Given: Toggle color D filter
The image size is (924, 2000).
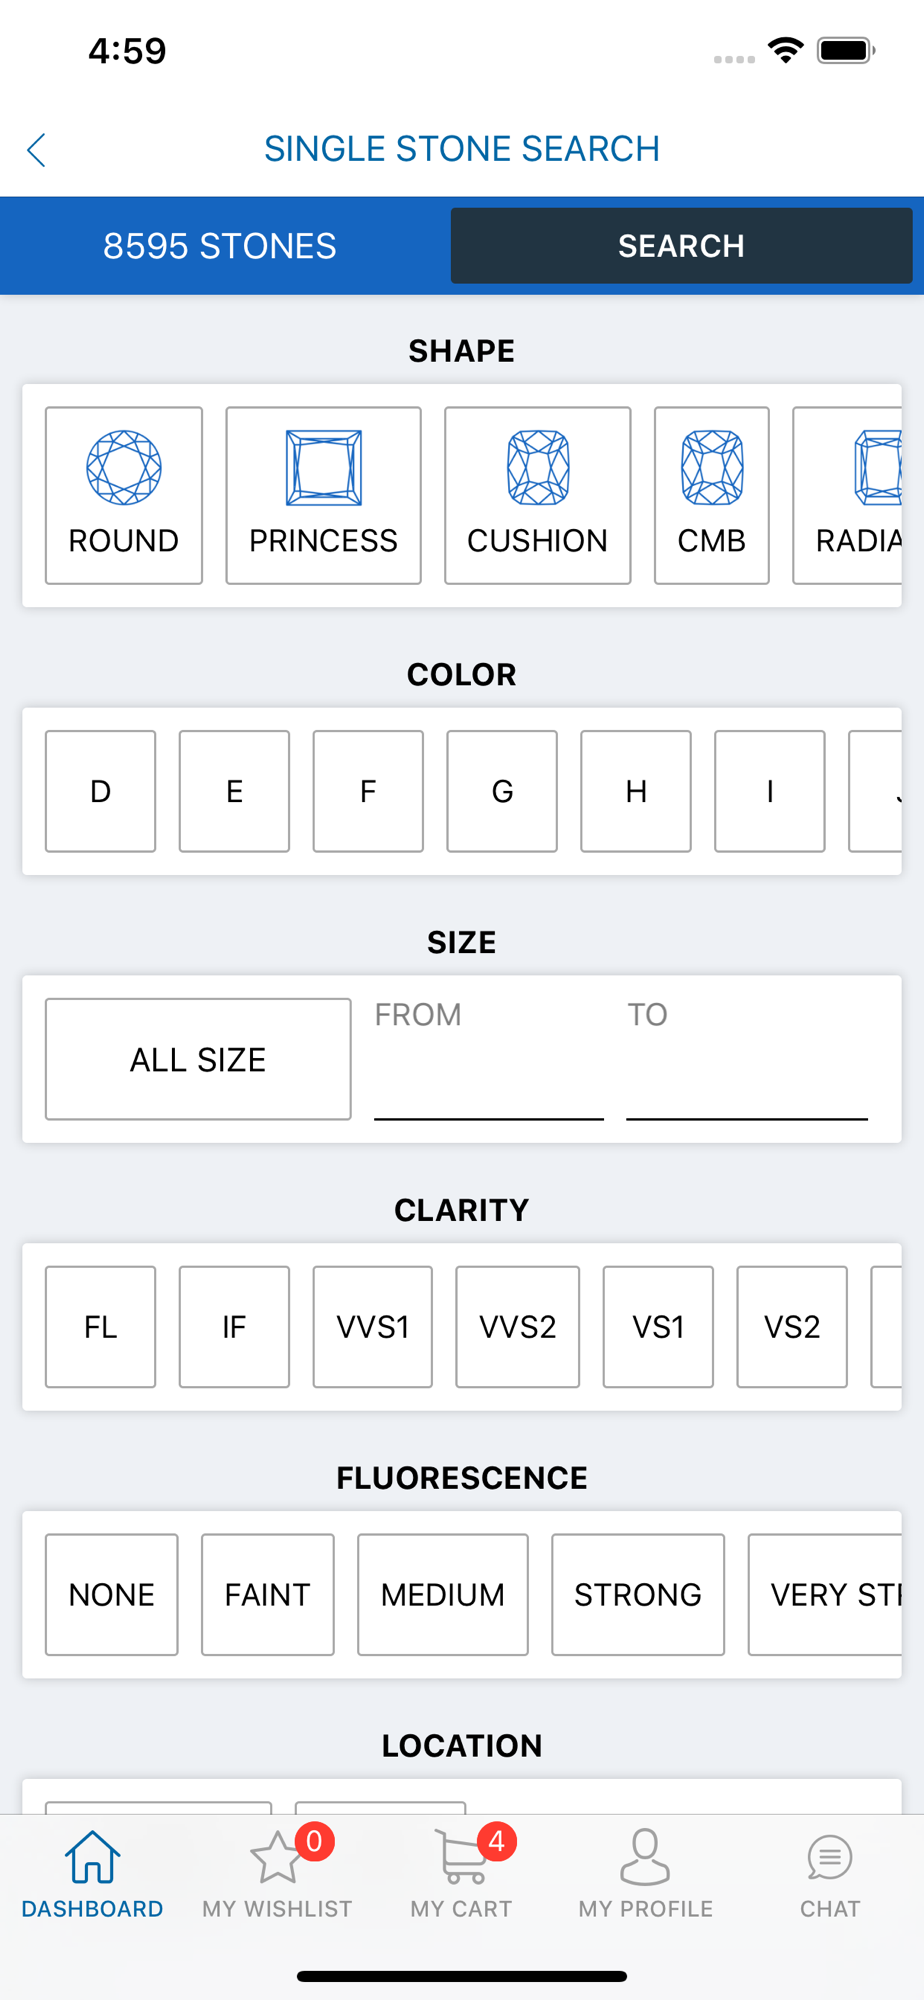Looking at the screenshot, I should tap(101, 791).
